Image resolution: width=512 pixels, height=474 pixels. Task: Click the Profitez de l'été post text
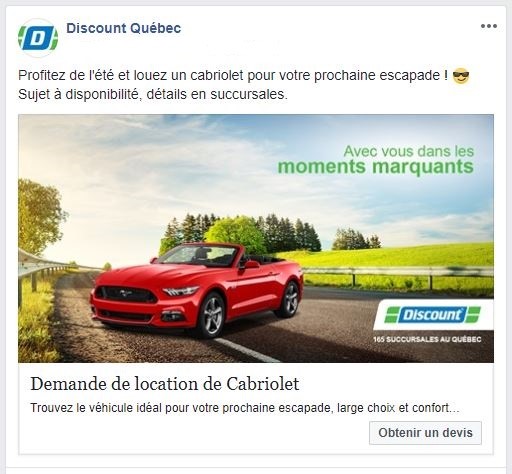(233, 75)
